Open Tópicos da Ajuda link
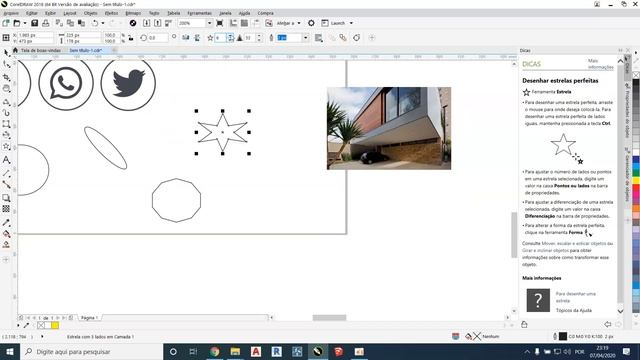Screen dimensions: 640x360 coord(573,311)
